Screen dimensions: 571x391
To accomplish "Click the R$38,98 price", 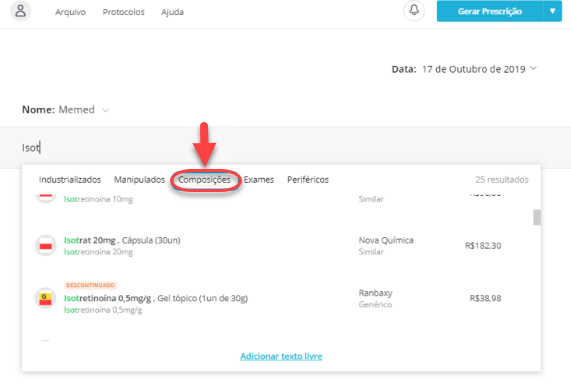I will pos(485,298).
